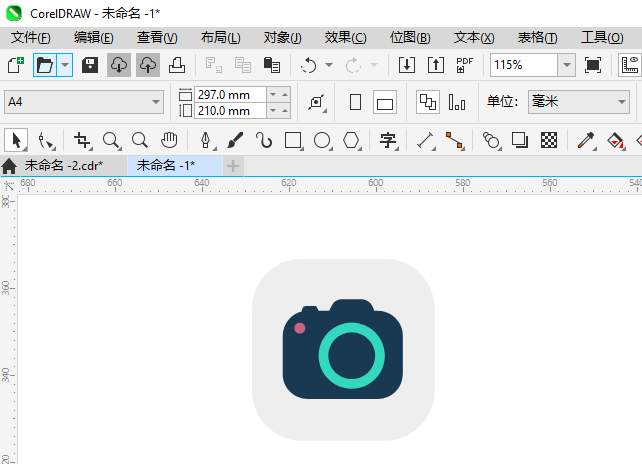Open the A4 page size dropdown
Viewport: 642px width, 464px height.
(84, 102)
